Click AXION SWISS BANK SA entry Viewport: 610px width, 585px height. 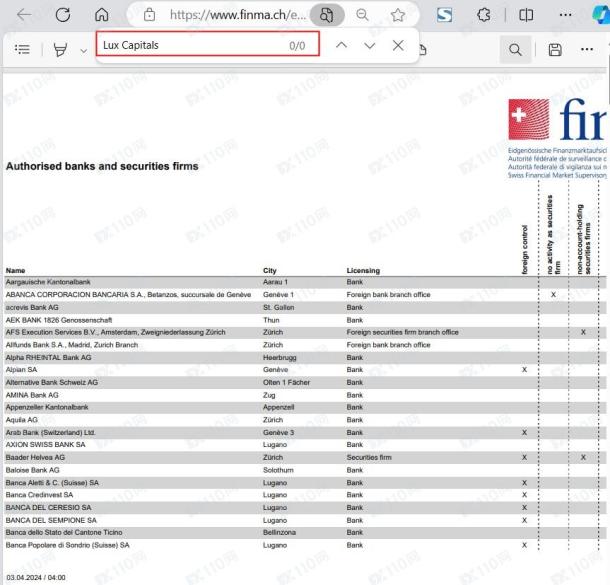[45, 445]
